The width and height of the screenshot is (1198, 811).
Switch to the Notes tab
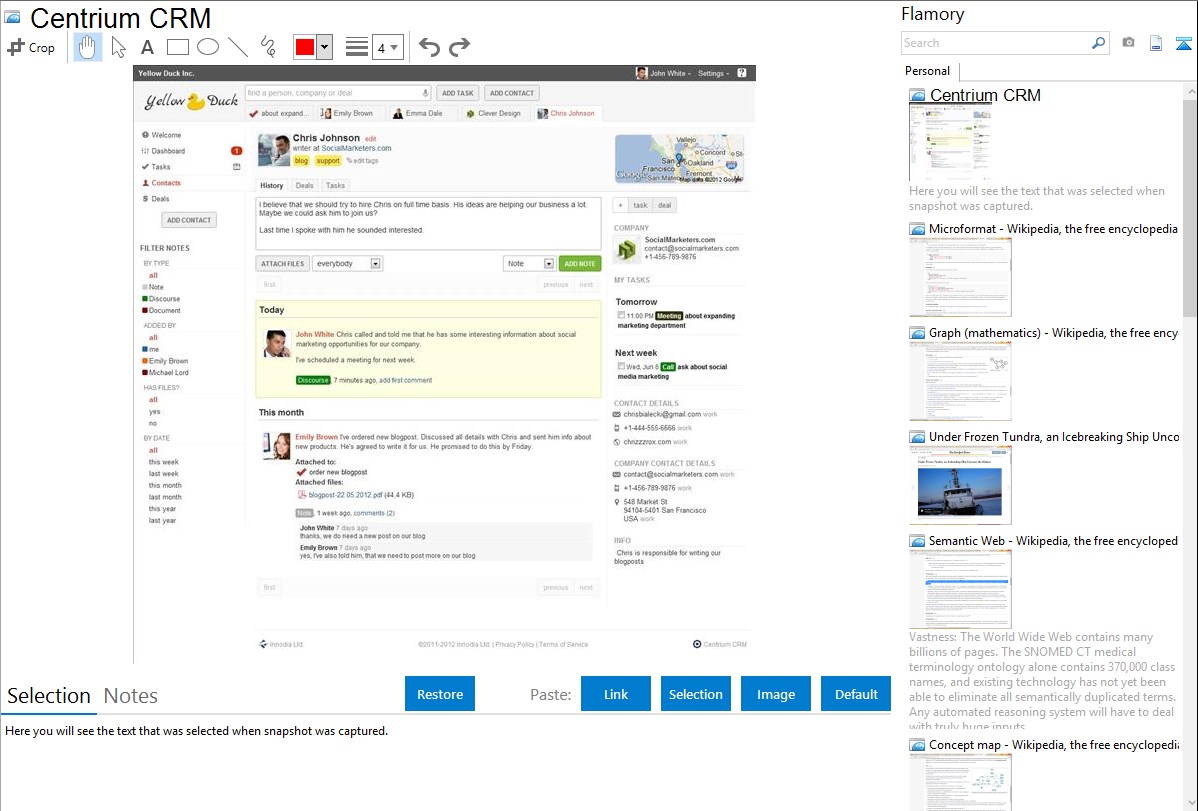pyautogui.click(x=131, y=696)
